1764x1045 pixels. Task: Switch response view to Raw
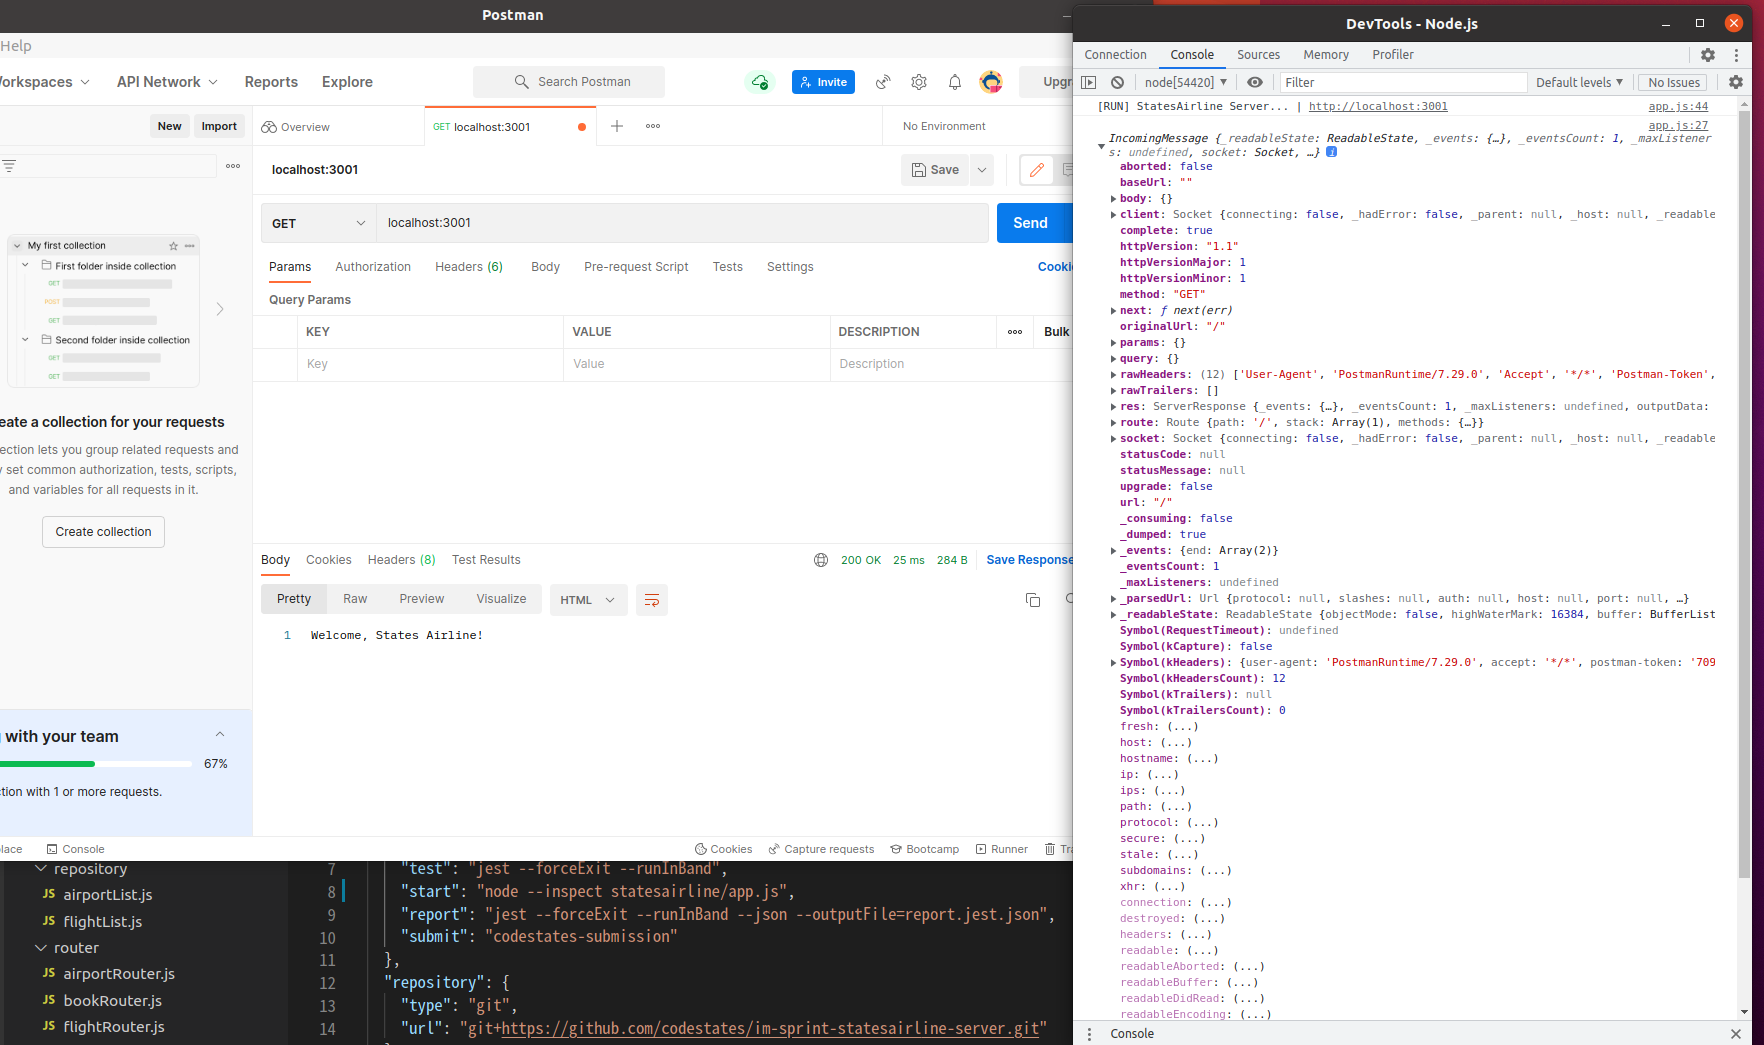(355, 599)
